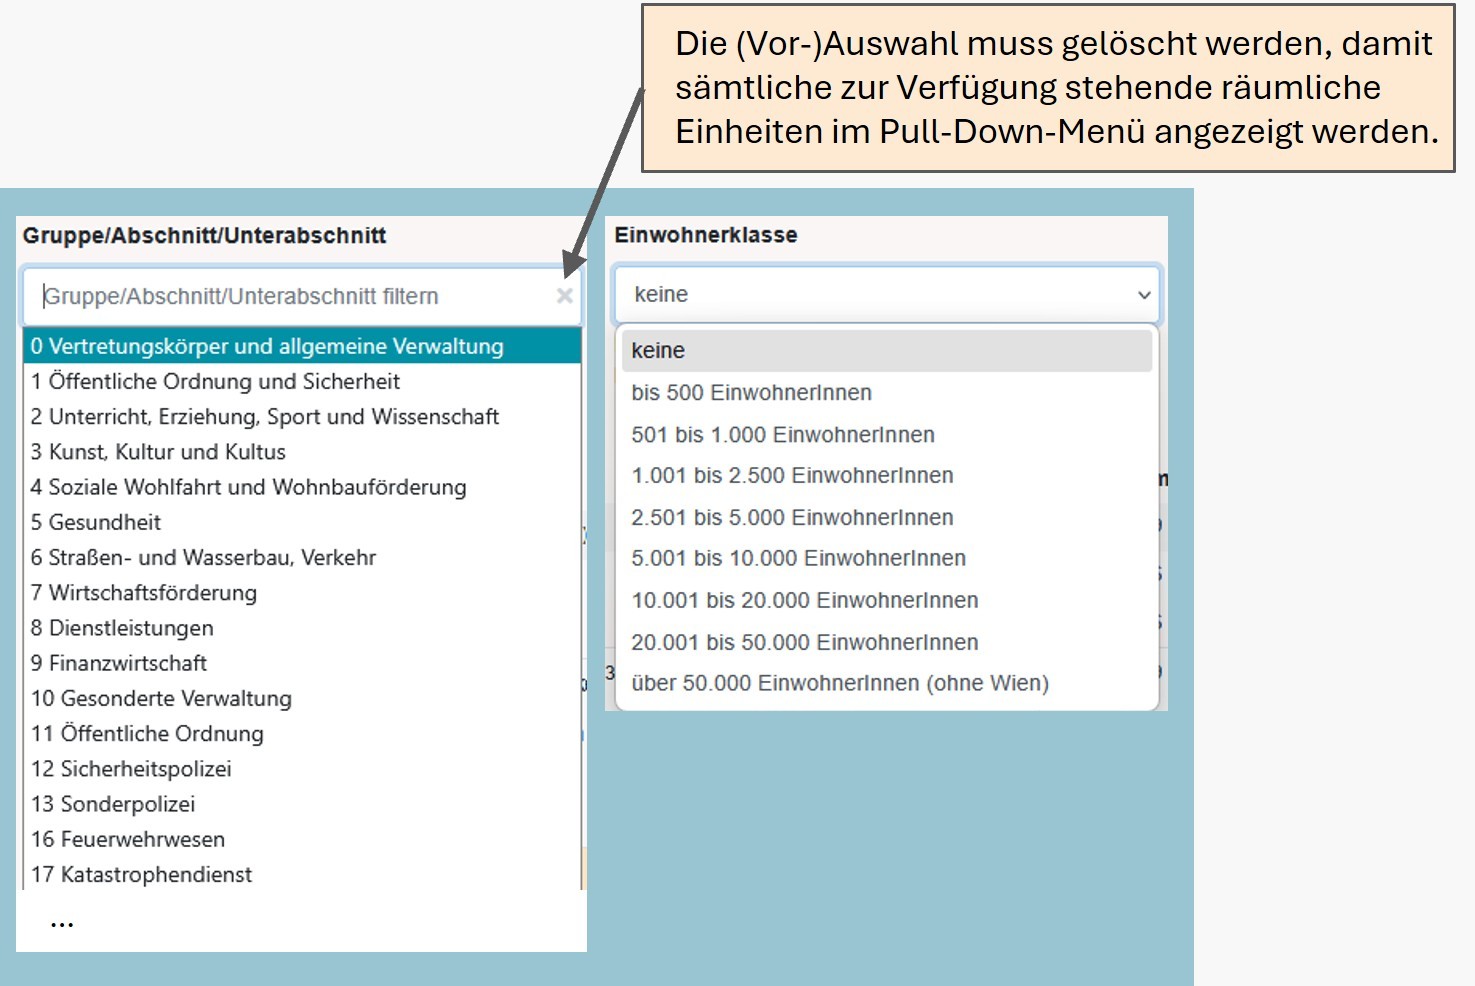The width and height of the screenshot is (1475, 986).
Task: Choose 2 Unterricht, Erziehung, Sport und Wissenschaft
Action: [x=265, y=417]
